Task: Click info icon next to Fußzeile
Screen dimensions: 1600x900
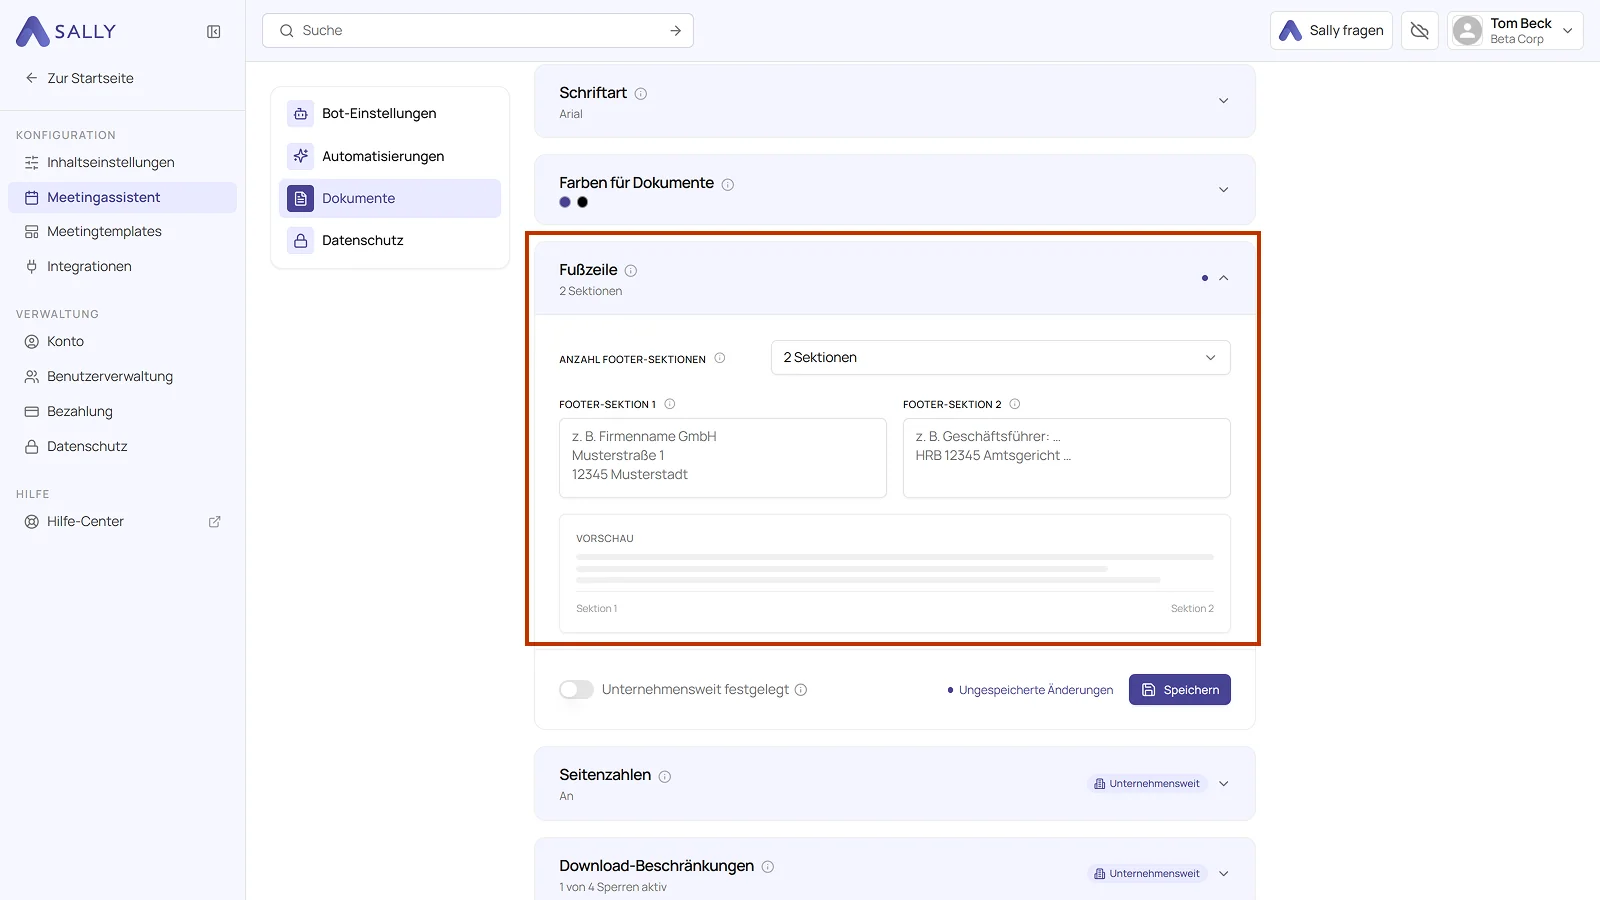Action: [x=631, y=270]
